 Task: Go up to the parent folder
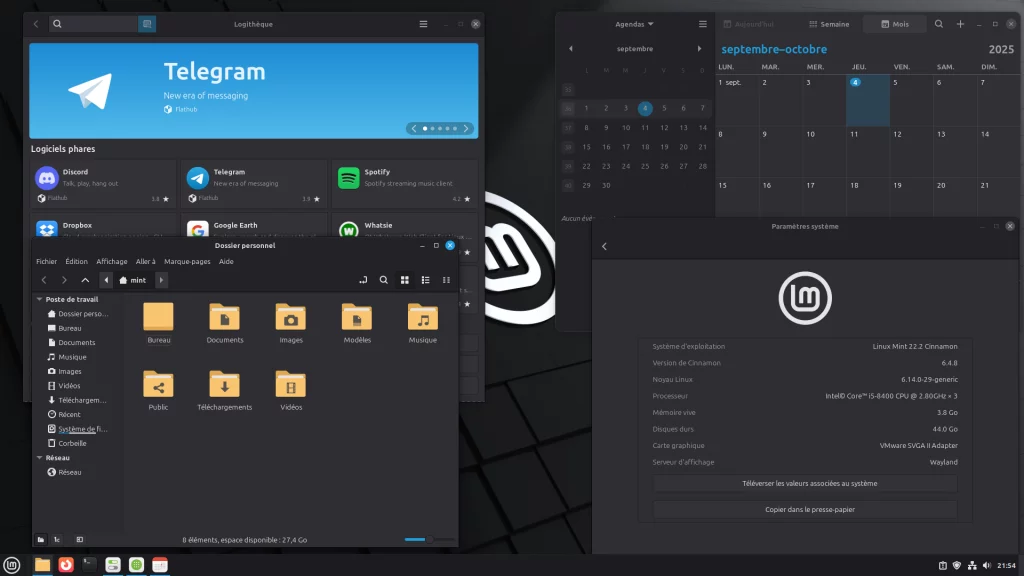tap(85, 280)
